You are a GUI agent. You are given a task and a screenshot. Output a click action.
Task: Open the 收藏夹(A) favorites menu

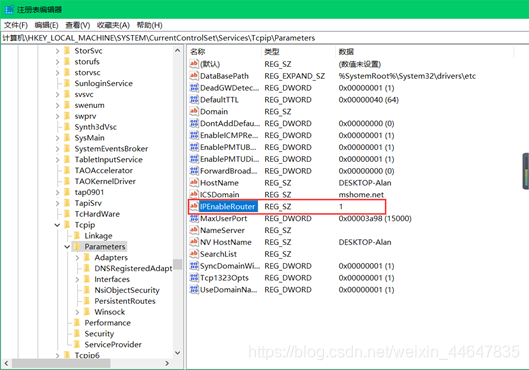coord(113,25)
